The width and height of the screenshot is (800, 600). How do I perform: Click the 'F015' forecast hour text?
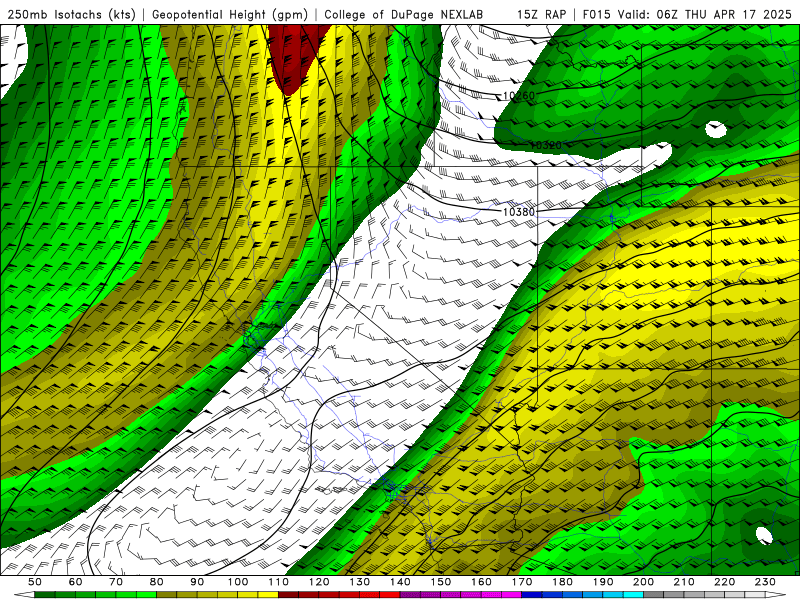597,14
